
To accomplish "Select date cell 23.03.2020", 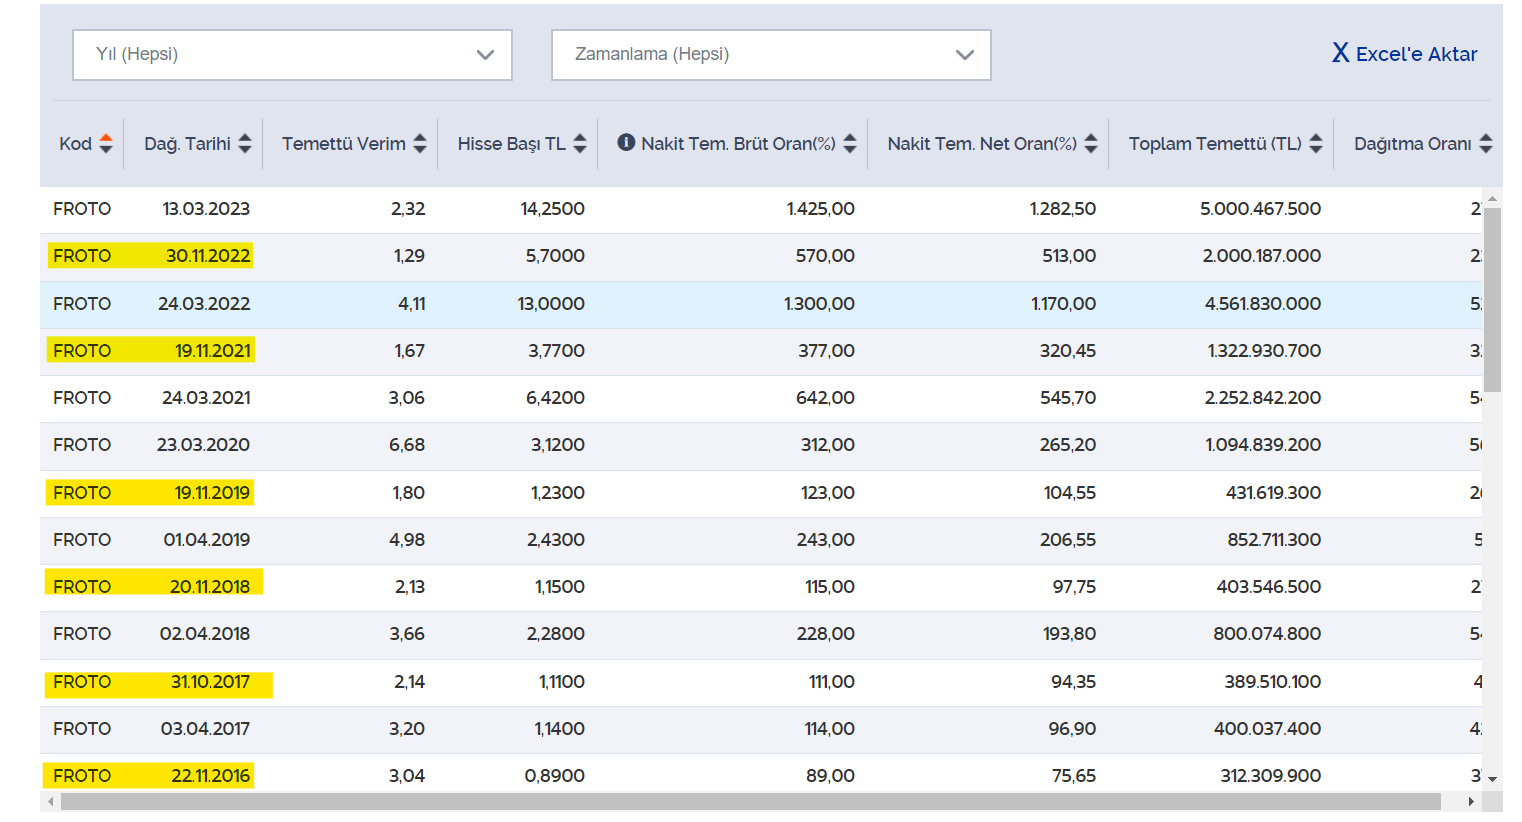I will tap(203, 445).
